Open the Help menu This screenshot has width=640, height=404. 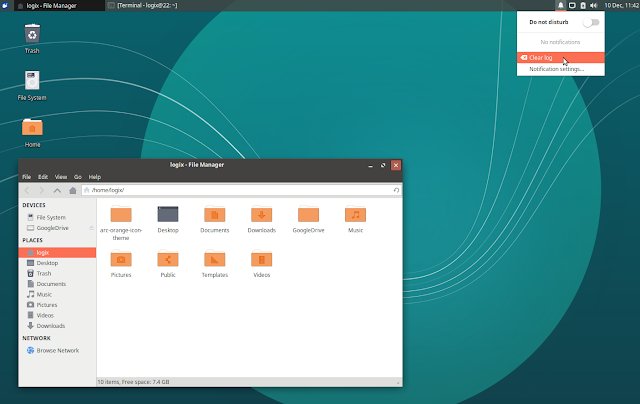[x=95, y=177]
